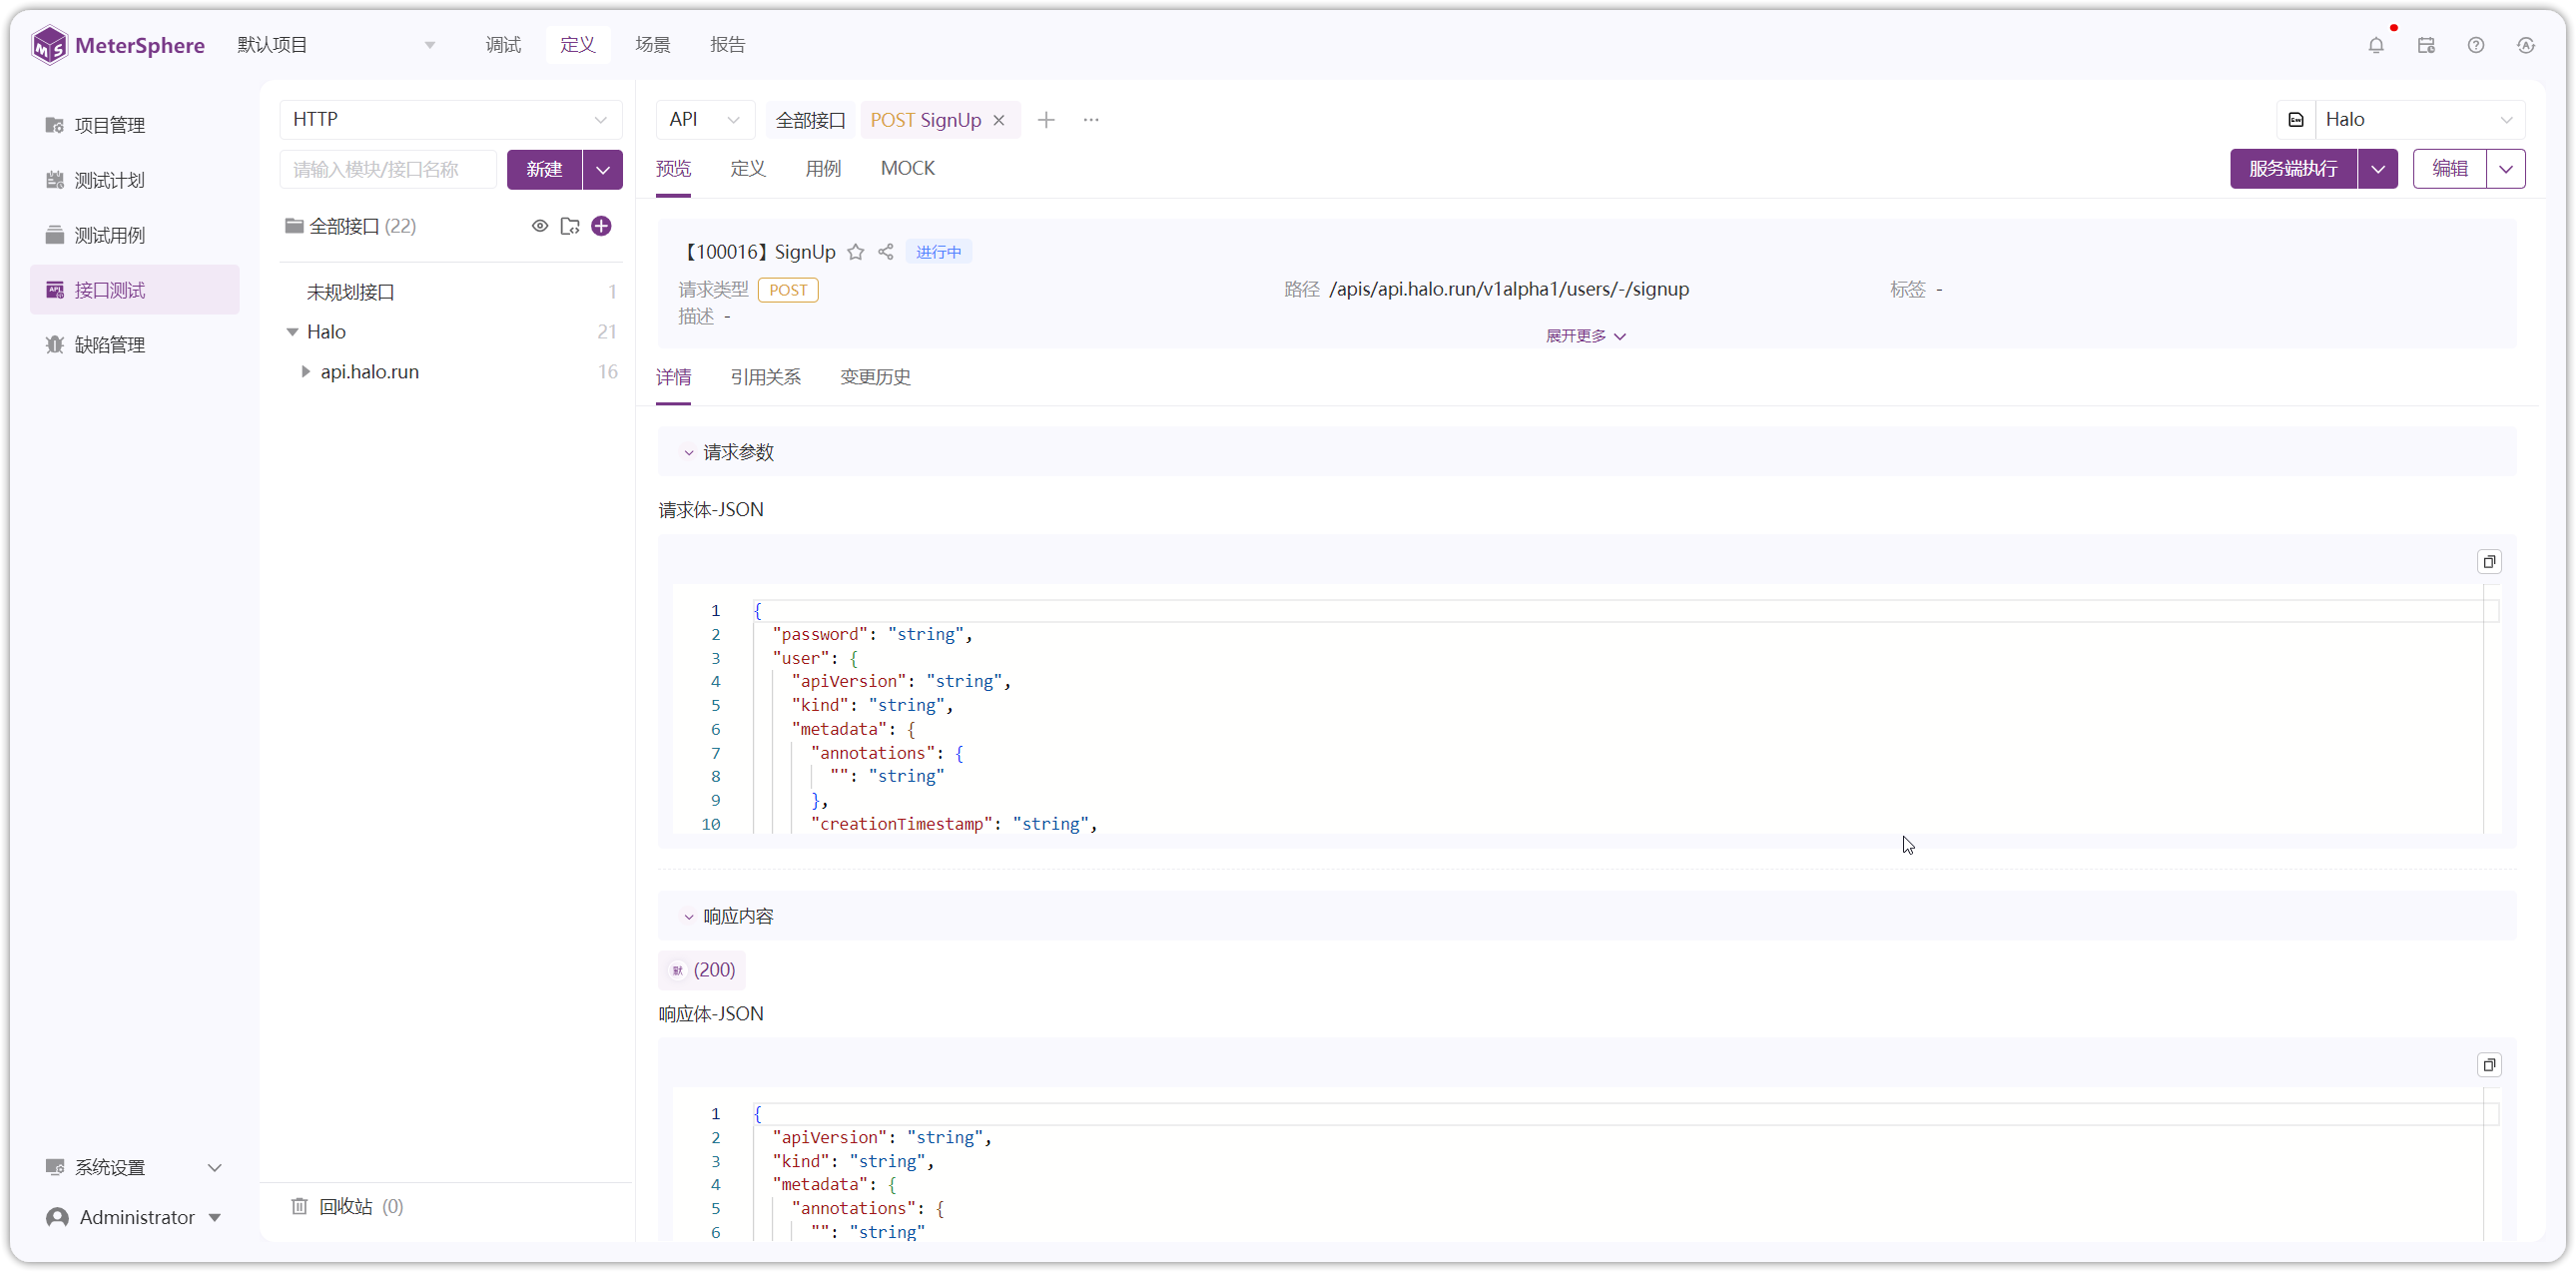Viewport: 2576px width, 1272px height.
Task: Open the help question-mark icon
Action: point(2475,45)
